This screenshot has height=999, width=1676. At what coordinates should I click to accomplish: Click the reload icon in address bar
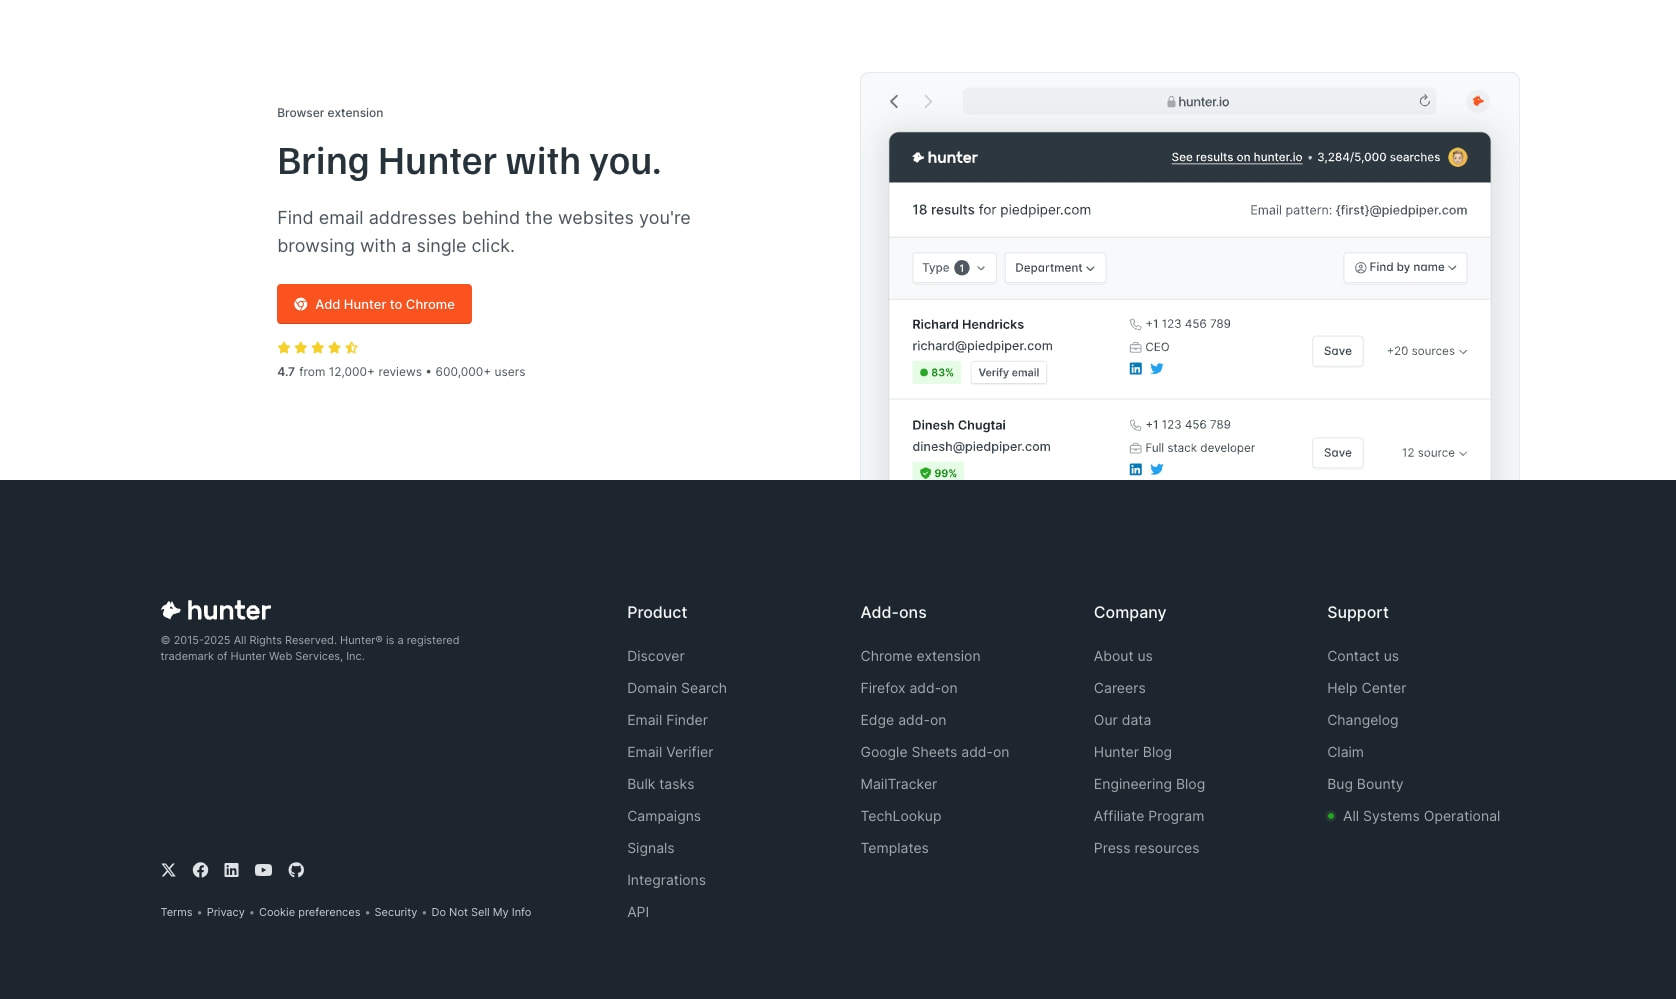1424,101
